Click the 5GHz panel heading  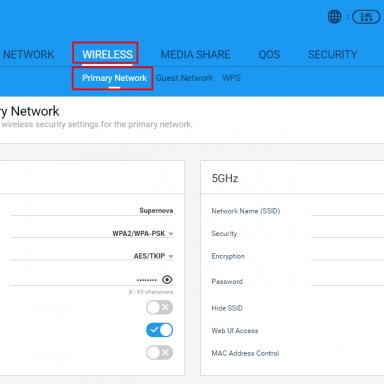pyautogui.click(x=225, y=178)
